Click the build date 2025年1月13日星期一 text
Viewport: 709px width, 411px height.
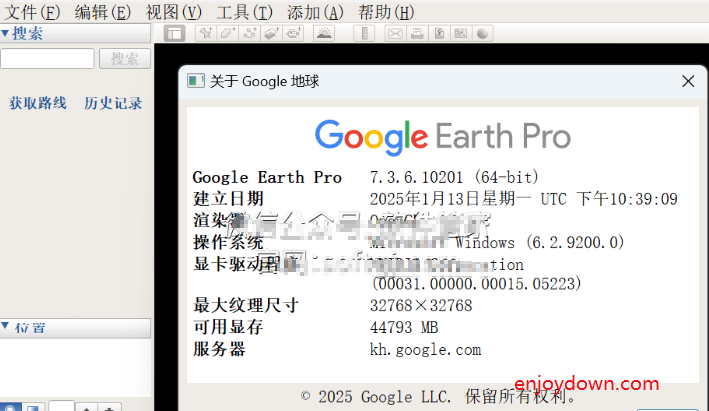click(x=450, y=199)
